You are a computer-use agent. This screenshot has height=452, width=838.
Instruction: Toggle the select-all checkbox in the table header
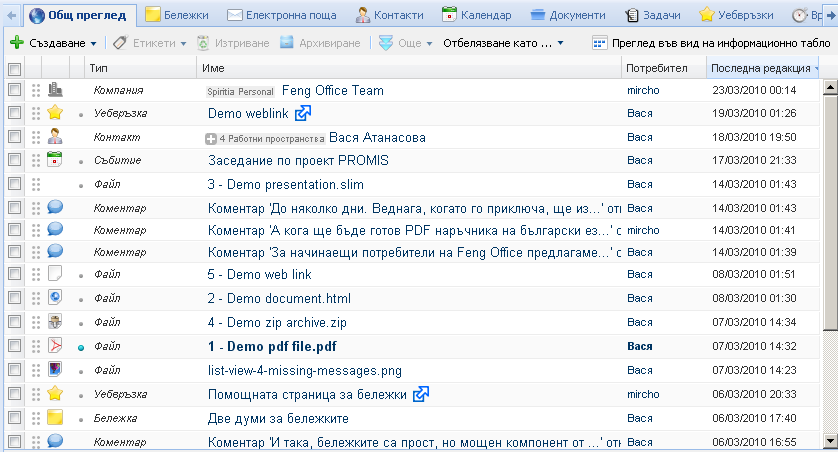[x=14, y=69]
